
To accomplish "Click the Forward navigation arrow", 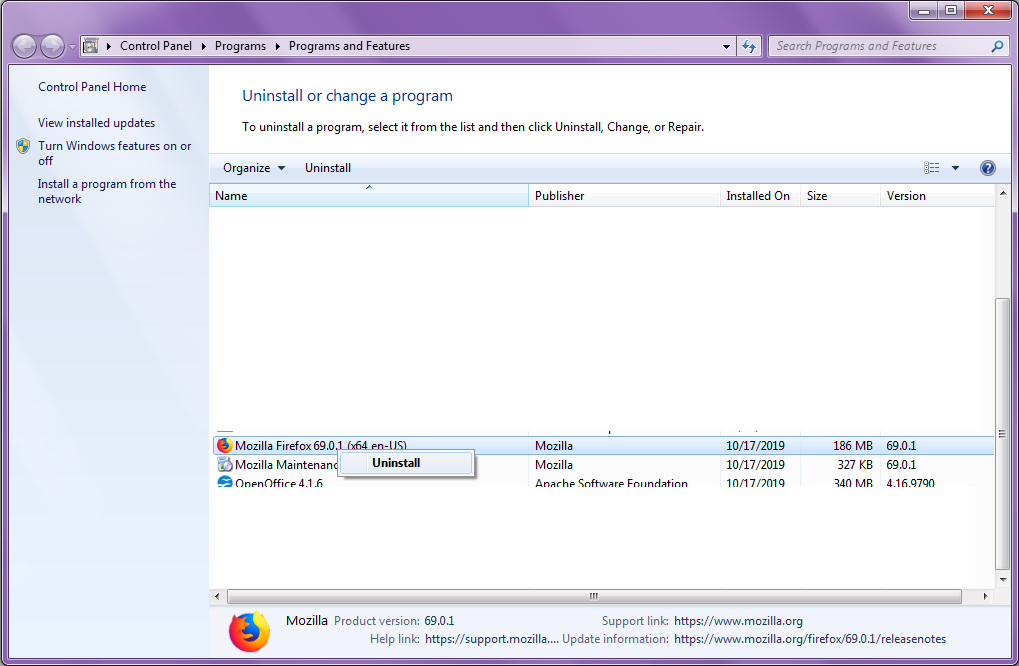I will click(x=52, y=46).
